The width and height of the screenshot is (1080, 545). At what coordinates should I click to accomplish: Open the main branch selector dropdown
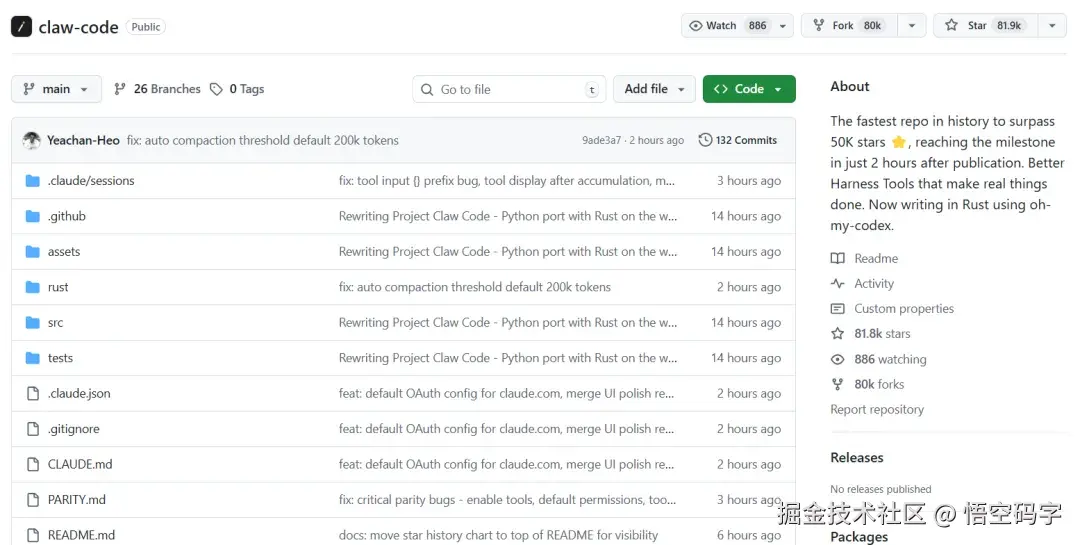56,89
